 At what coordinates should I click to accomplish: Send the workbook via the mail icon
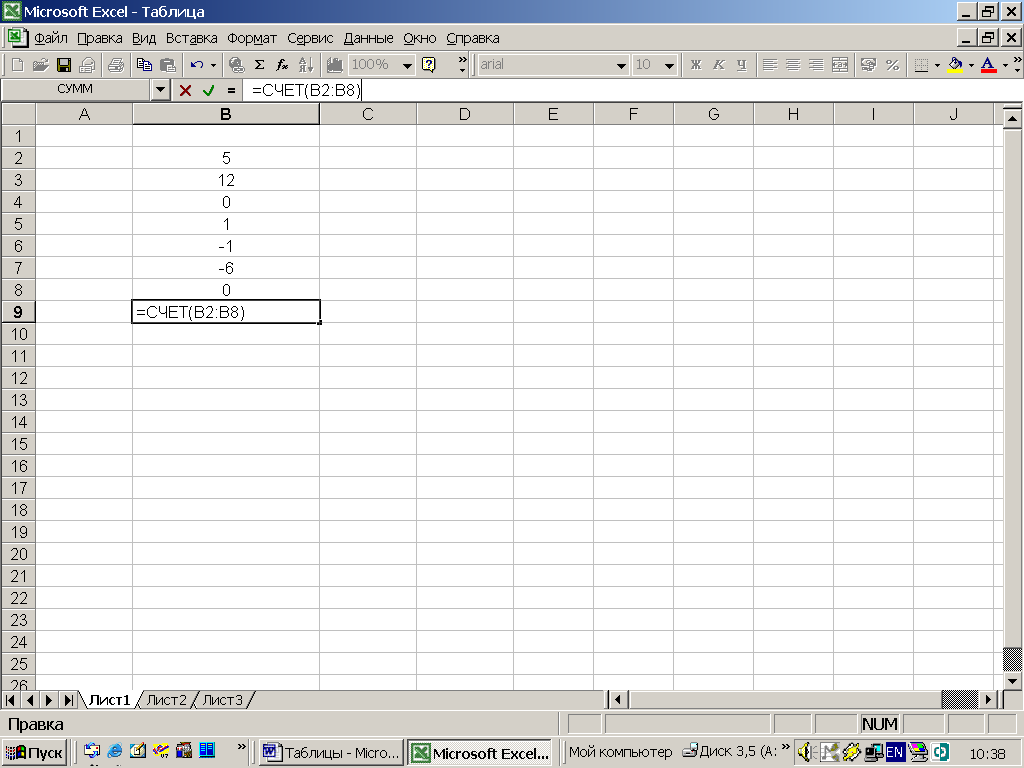pos(87,65)
